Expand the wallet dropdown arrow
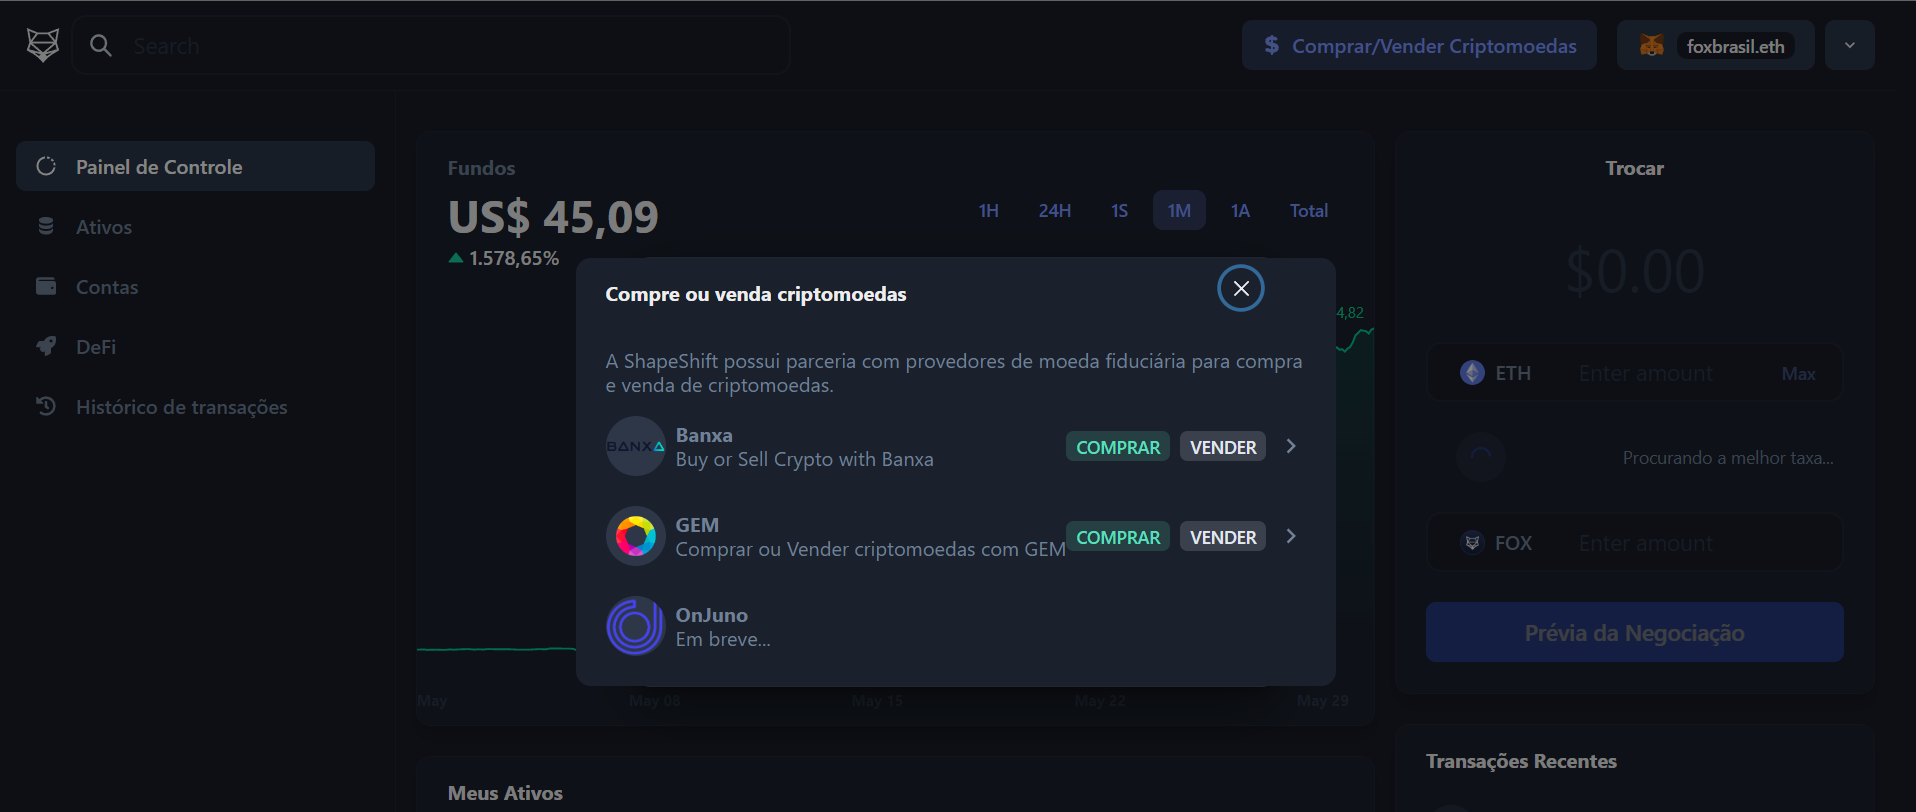Viewport: 1916px width, 812px height. (x=1849, y=46)
